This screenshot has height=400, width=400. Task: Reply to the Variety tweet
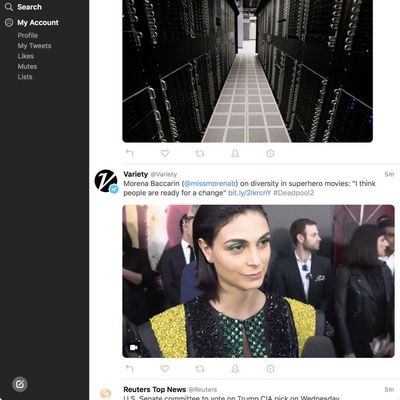(129, 368)
